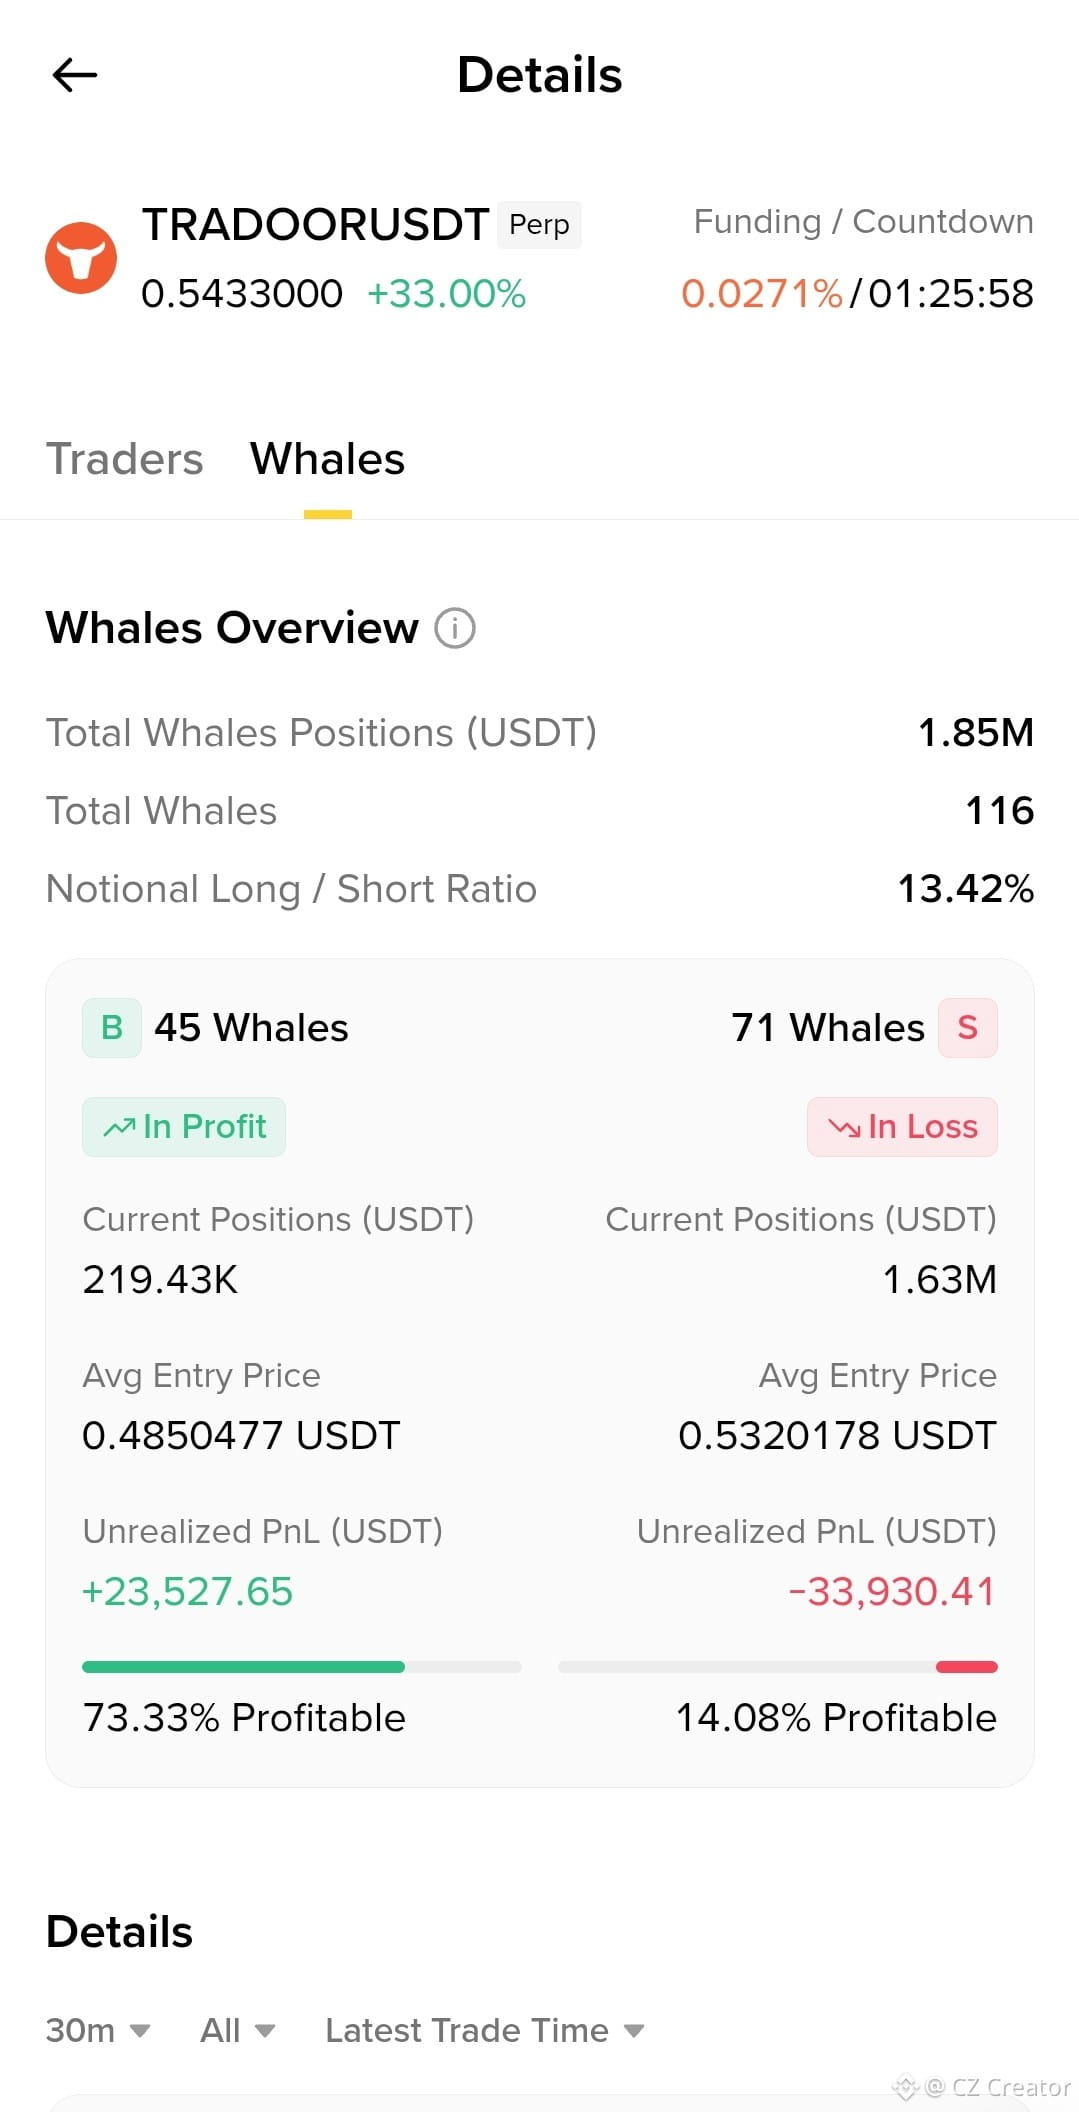1079x2112 pixels.
Task: Switch to the Traders tab
Action: [x=125, y=459]
